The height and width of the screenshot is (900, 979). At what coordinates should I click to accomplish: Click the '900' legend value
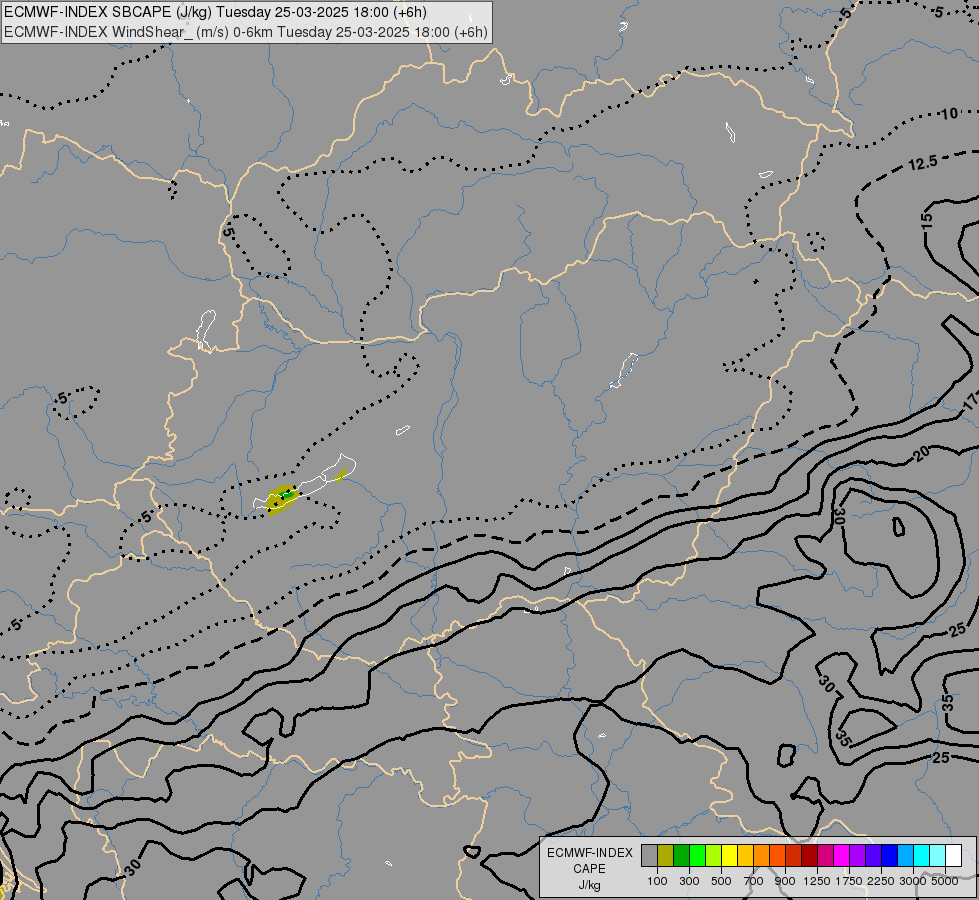[x=785, y=881]
